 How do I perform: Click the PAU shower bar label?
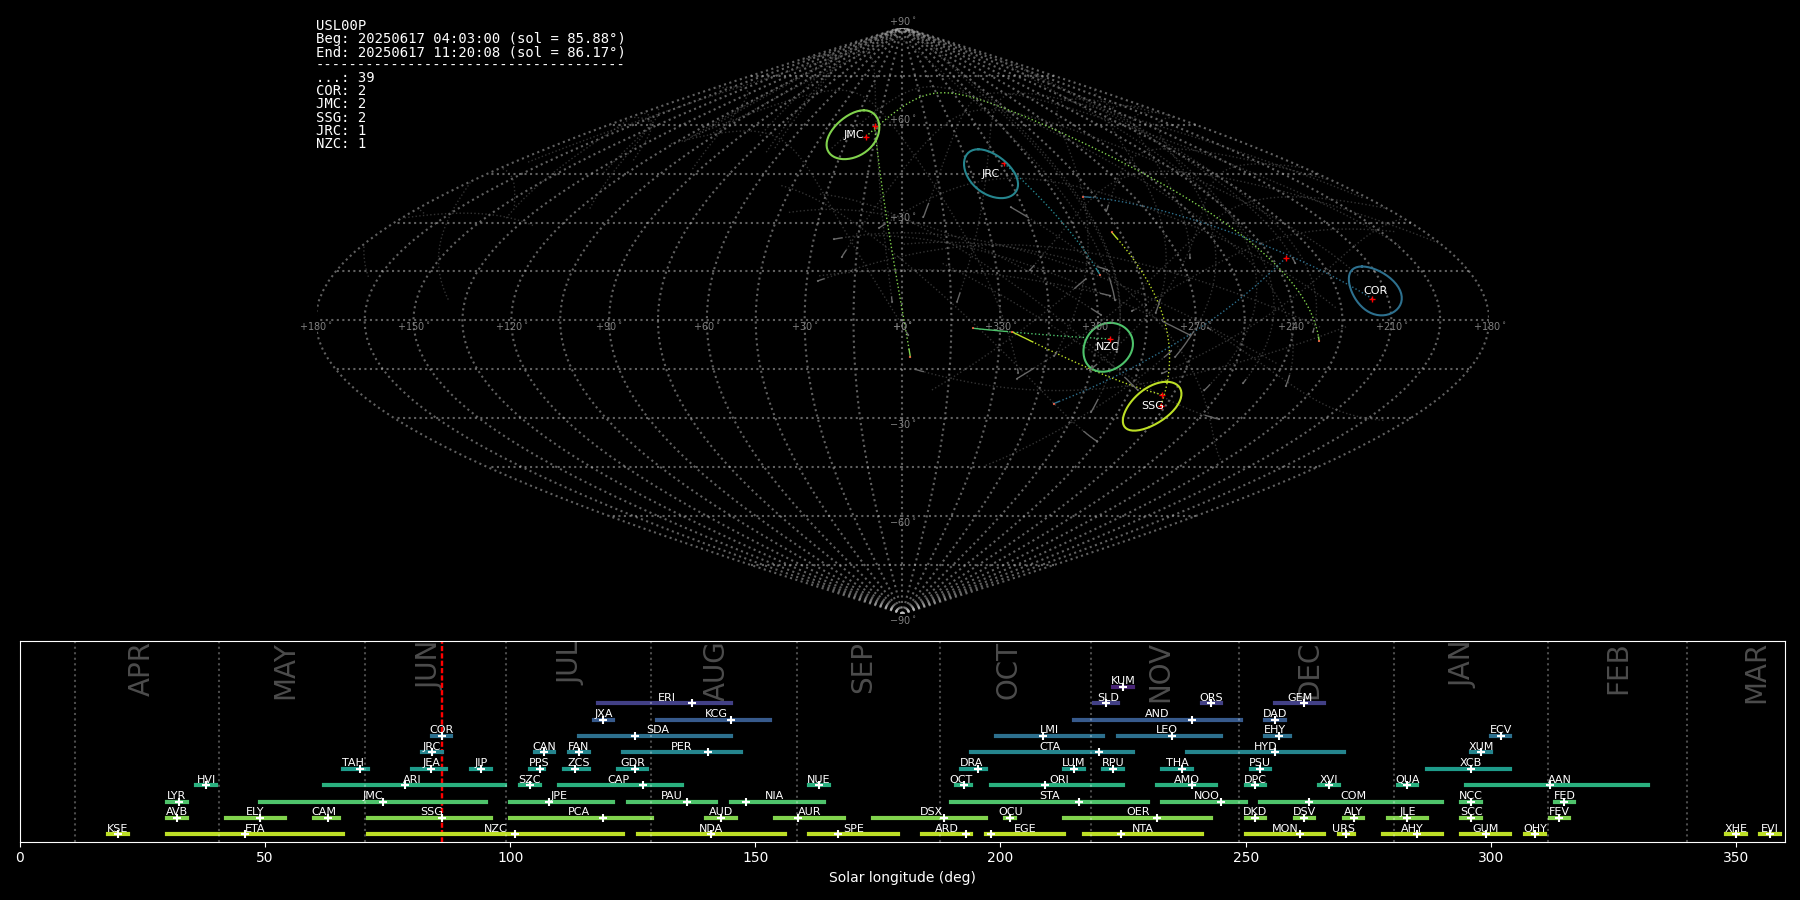click(671, 796)
